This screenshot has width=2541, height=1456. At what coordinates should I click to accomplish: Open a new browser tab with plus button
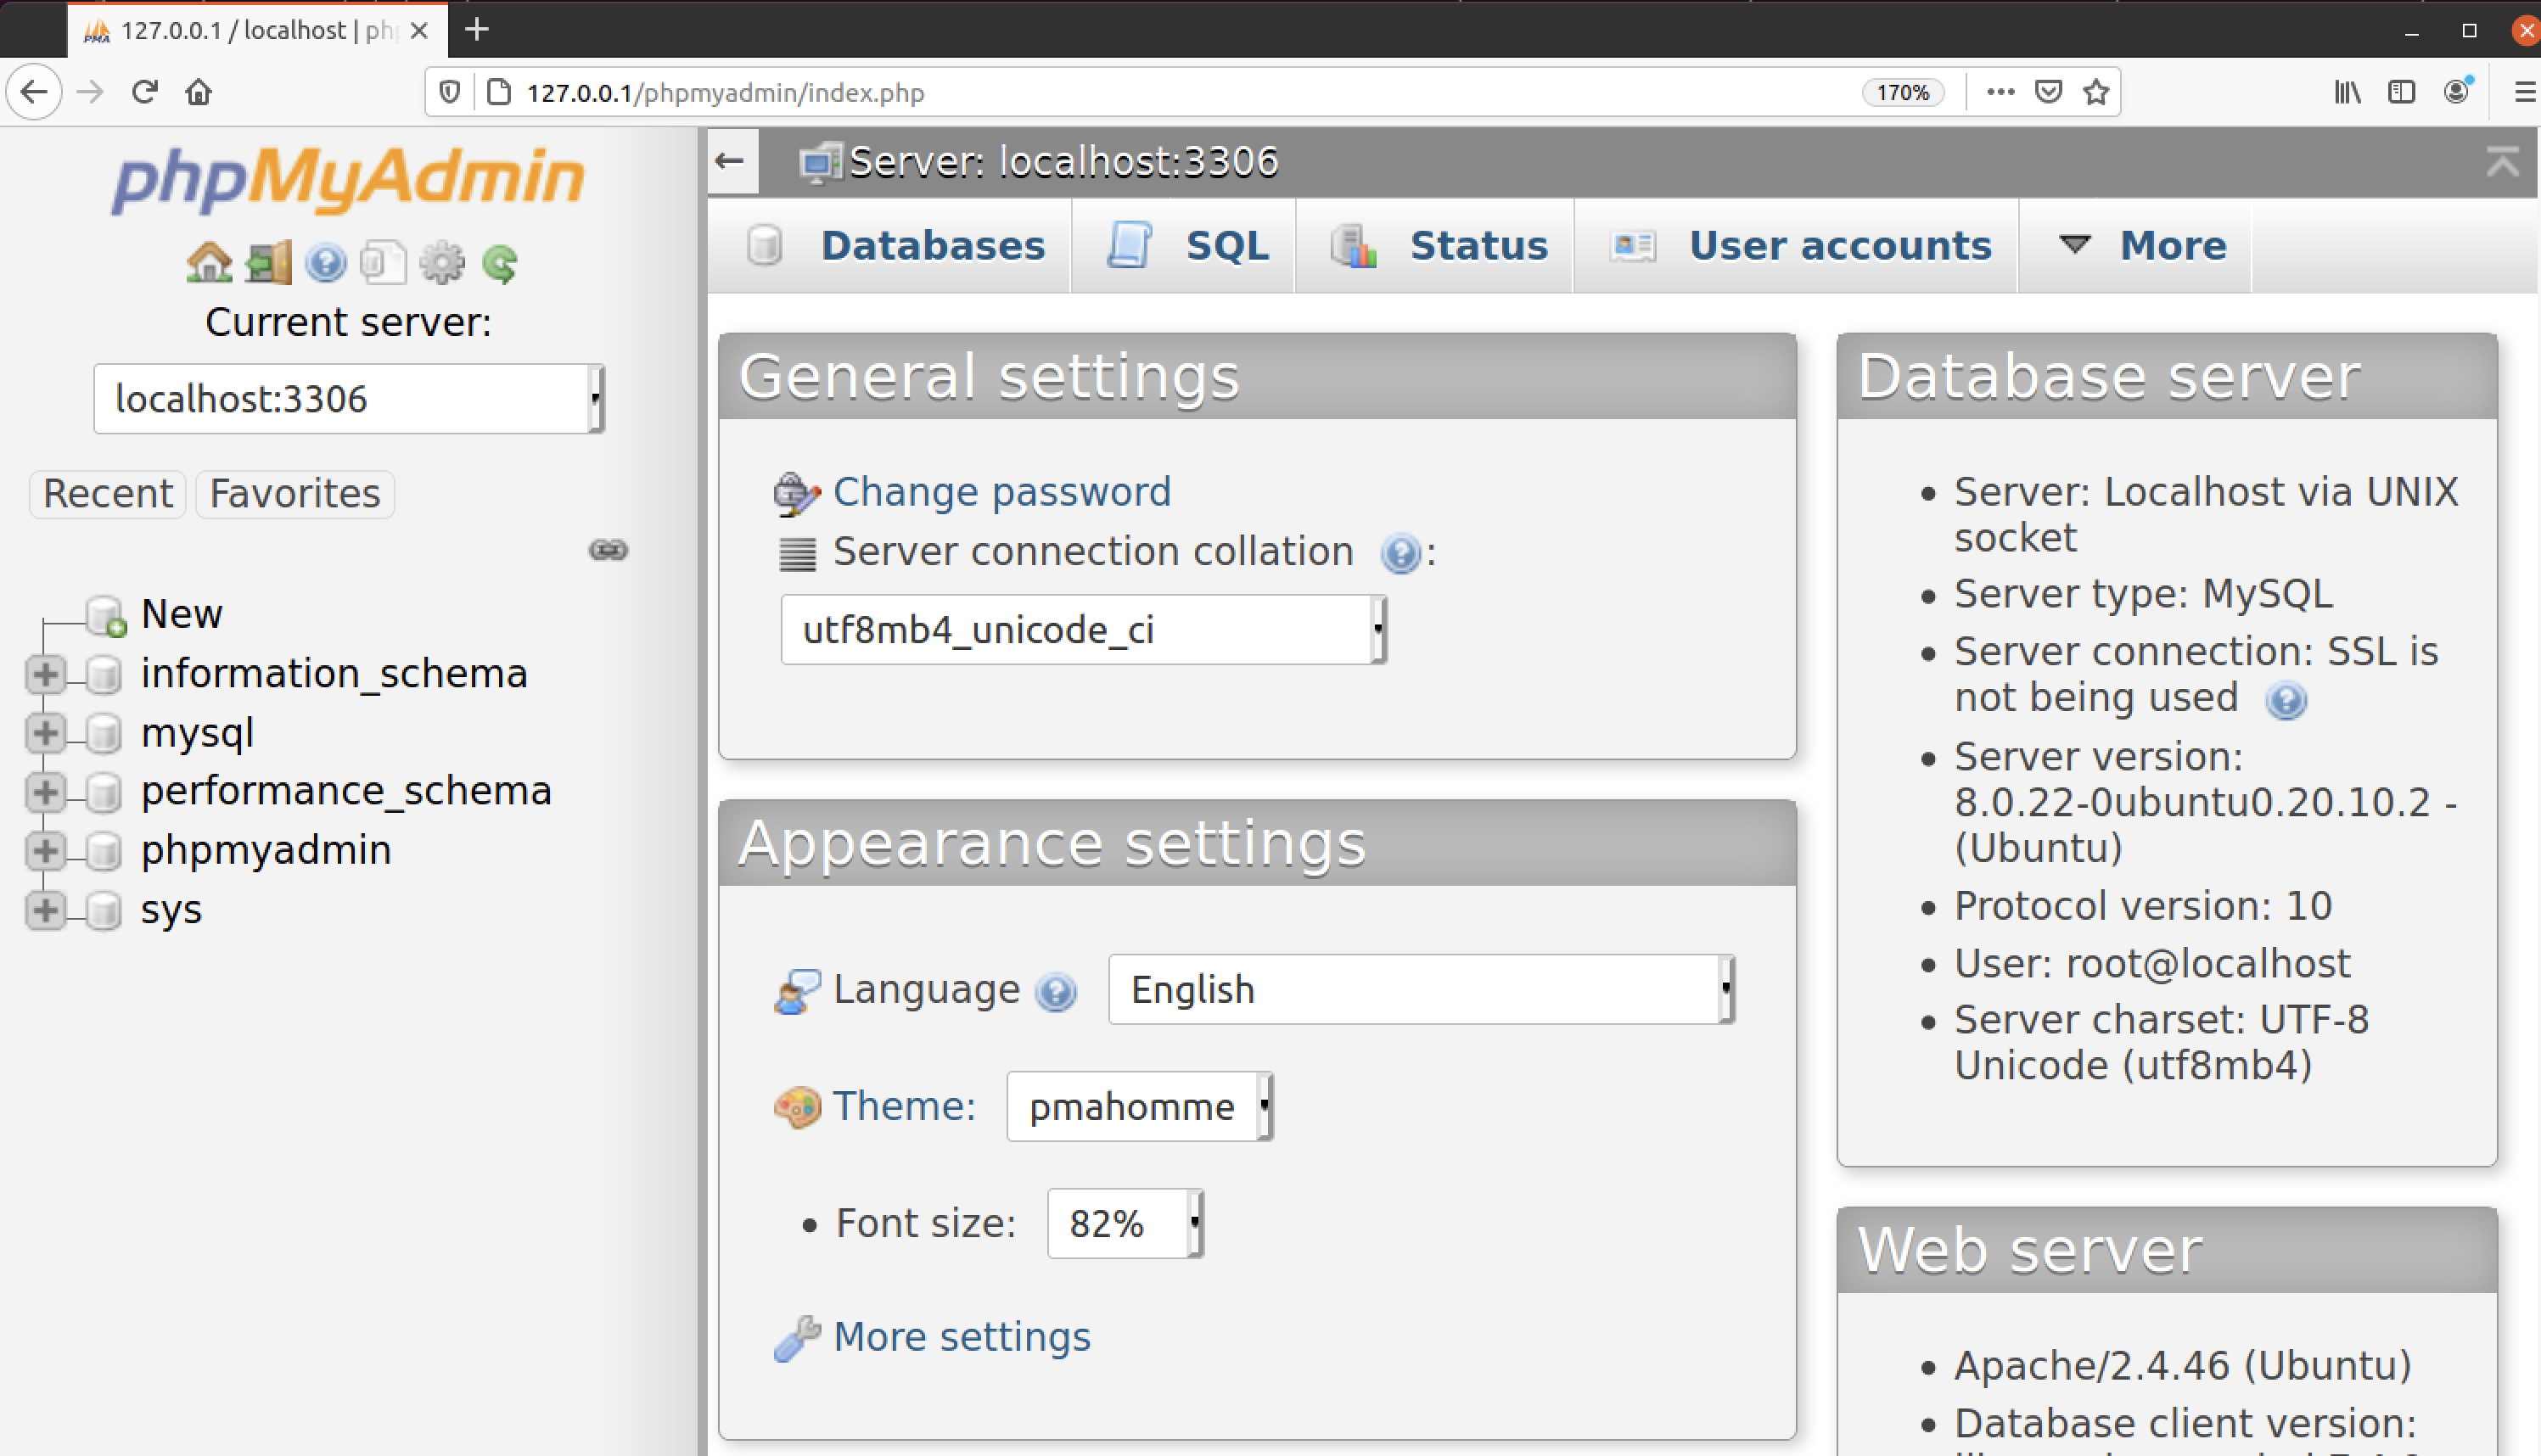477,29
